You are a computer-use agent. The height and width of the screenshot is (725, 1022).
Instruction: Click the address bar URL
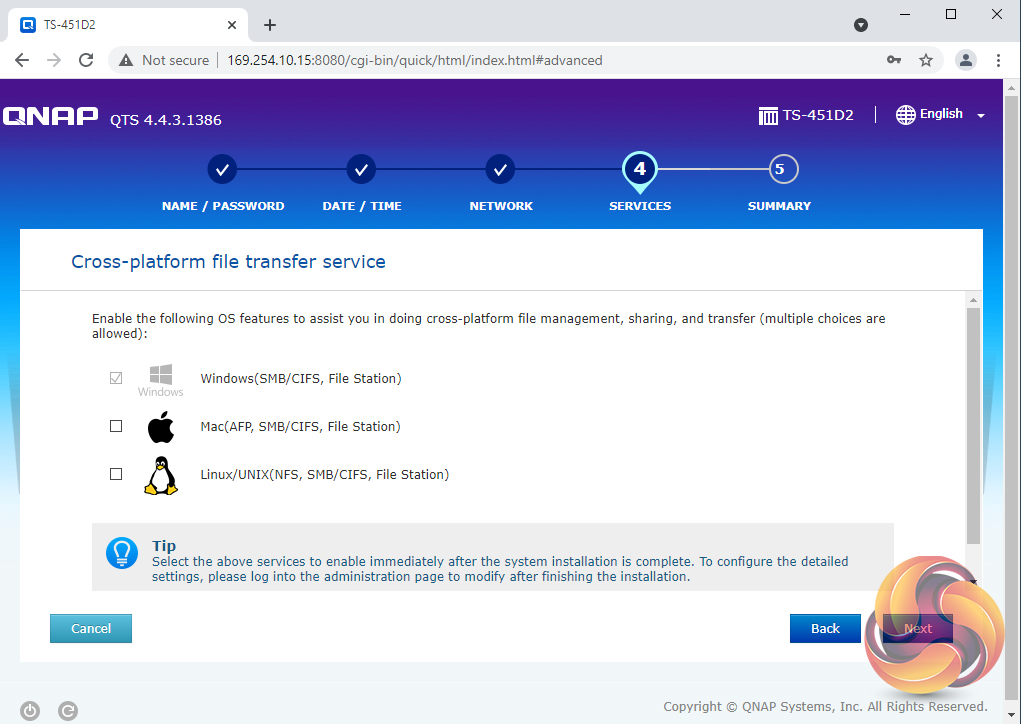415,61
